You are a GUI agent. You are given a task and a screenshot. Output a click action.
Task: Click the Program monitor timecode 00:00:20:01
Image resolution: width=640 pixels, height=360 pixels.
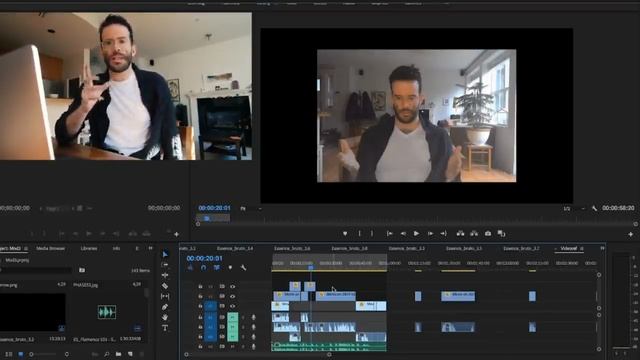click(214, 208)
